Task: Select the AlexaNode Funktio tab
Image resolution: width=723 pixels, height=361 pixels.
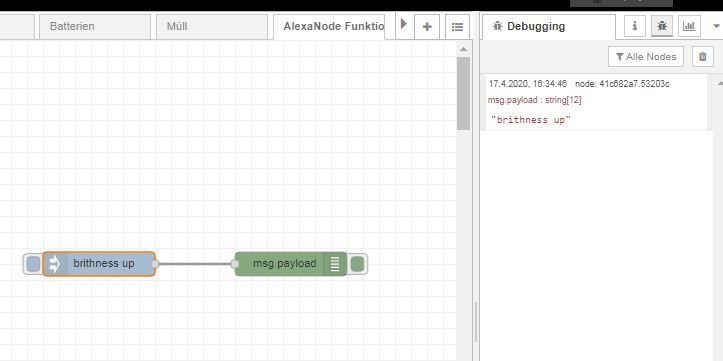Action: (329, 27)
